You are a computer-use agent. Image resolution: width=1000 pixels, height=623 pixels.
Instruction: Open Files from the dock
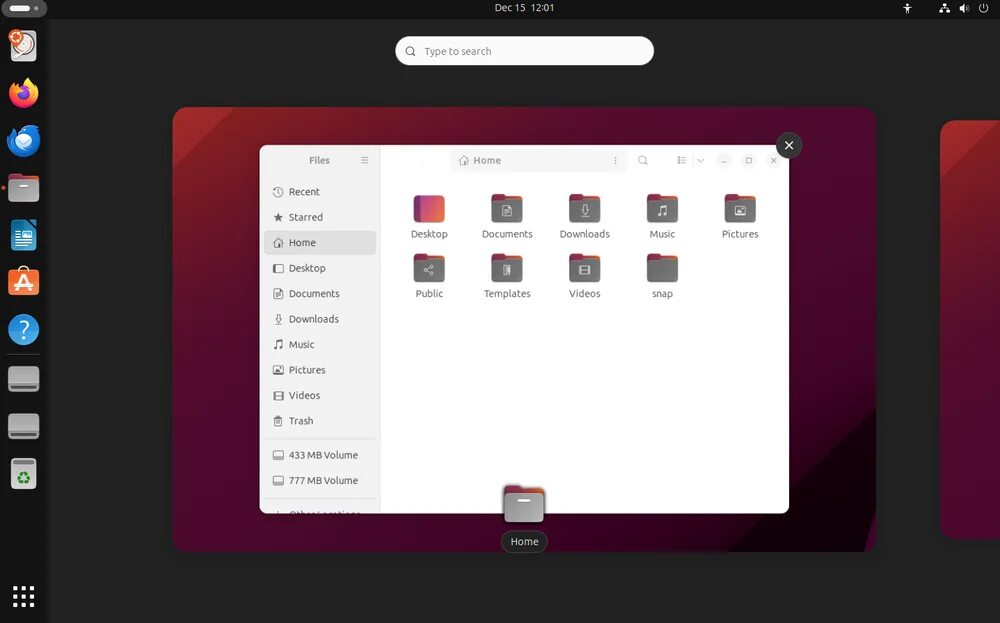pyautogui.click(x=24, y=188)
